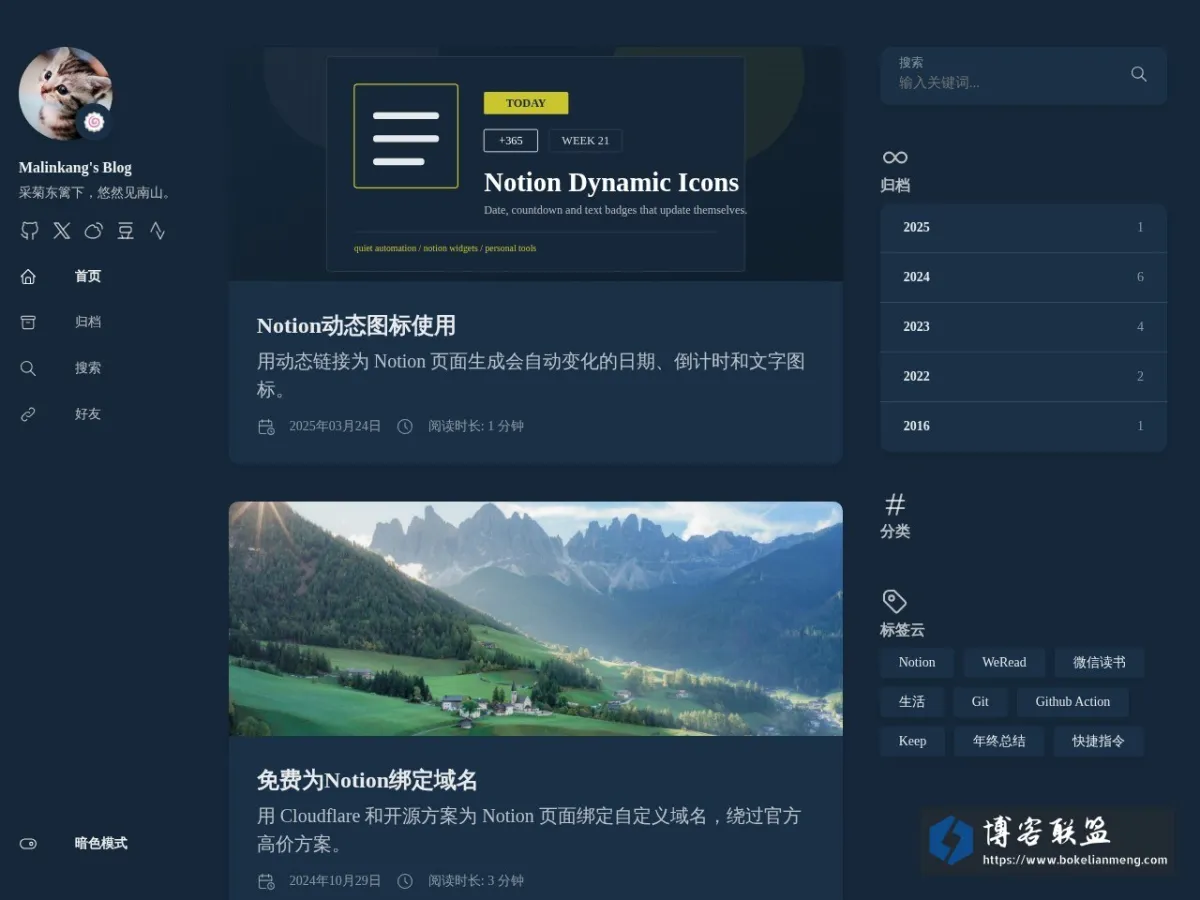Open post title Notion动态图标使用

pyautogui.click(x=356, y=326)
